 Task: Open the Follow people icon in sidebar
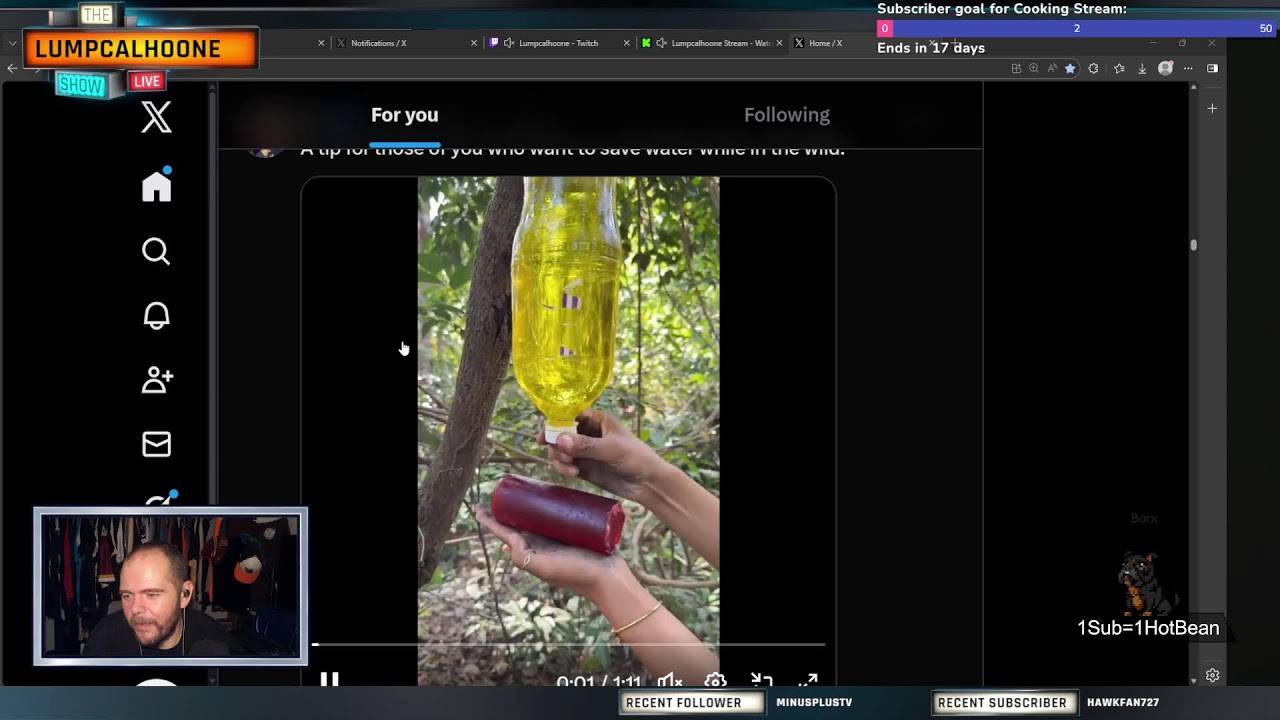[x=157, y=379]
